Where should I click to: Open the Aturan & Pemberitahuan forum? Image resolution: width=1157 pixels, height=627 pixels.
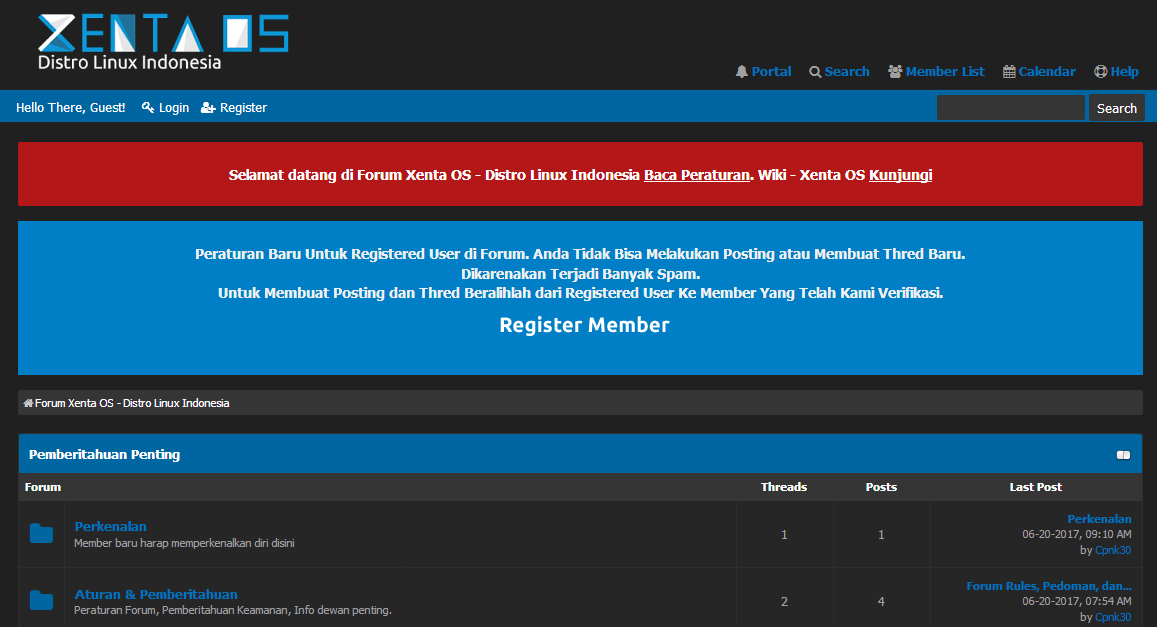tap(156, 594)
